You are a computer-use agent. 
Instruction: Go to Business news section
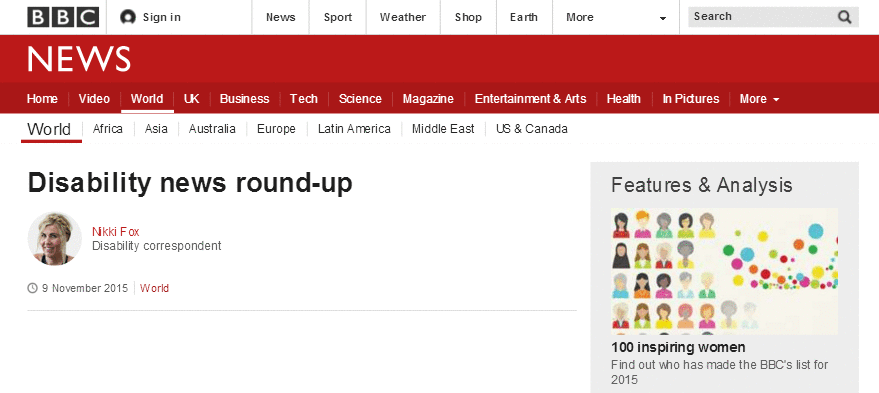coord(244,99)
